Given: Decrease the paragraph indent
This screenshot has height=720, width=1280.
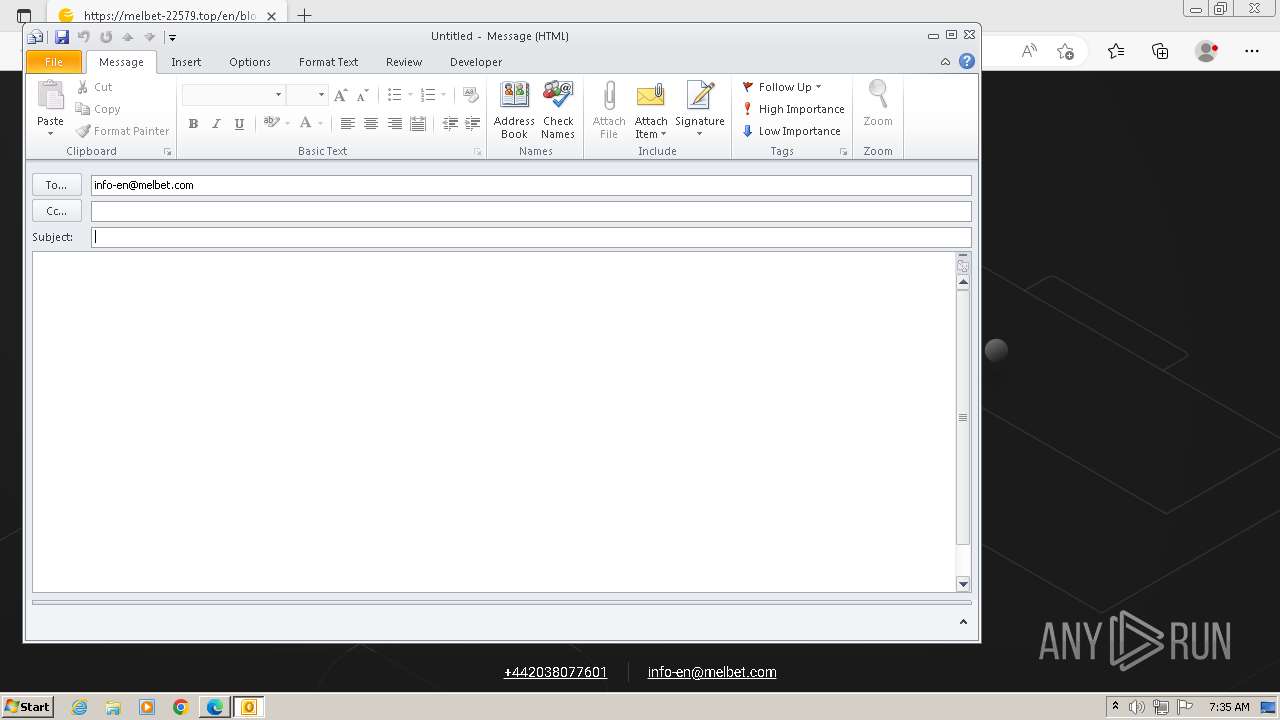Looking at the screenshot, I should tap(450, 124).
